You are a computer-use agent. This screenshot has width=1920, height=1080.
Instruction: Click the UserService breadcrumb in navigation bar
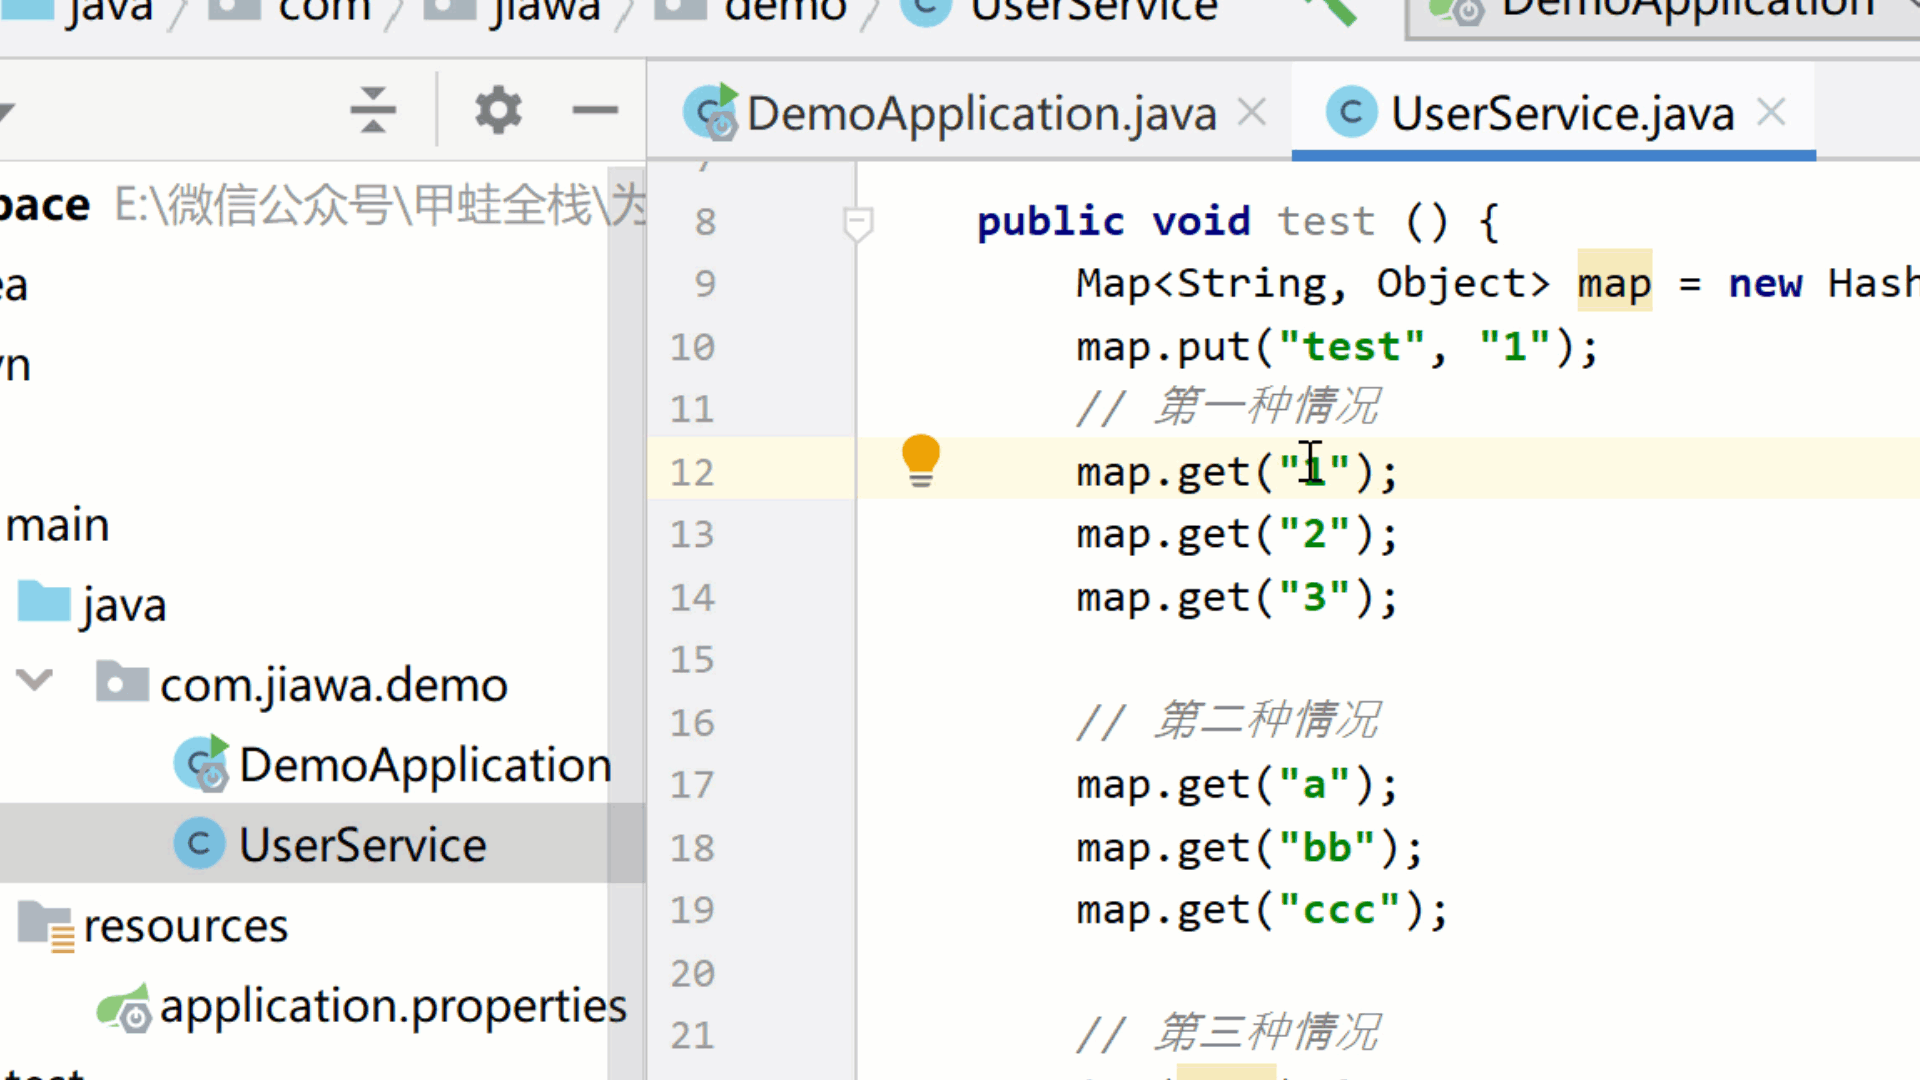pyautogui.click(x=1093, y=10)
